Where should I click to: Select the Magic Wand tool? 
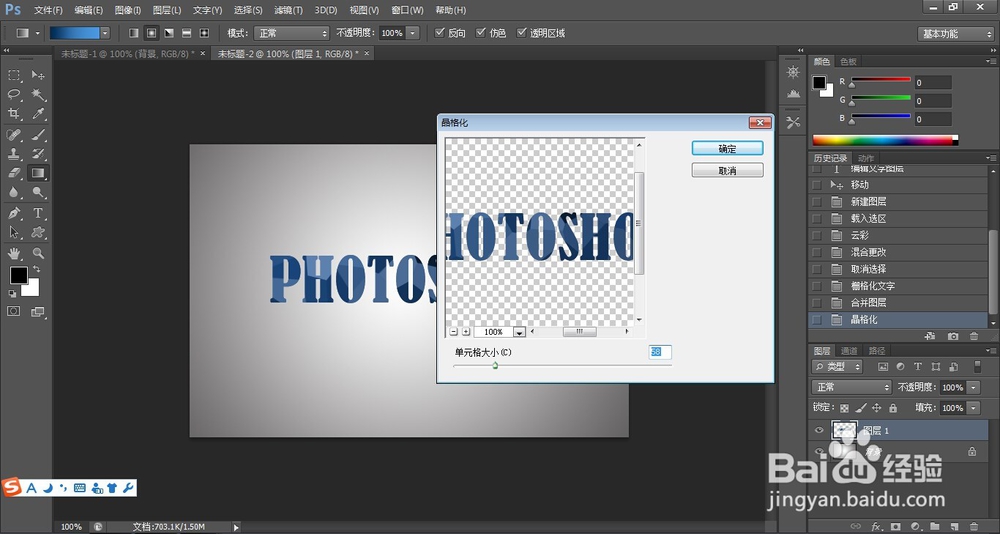coord(38,94)
